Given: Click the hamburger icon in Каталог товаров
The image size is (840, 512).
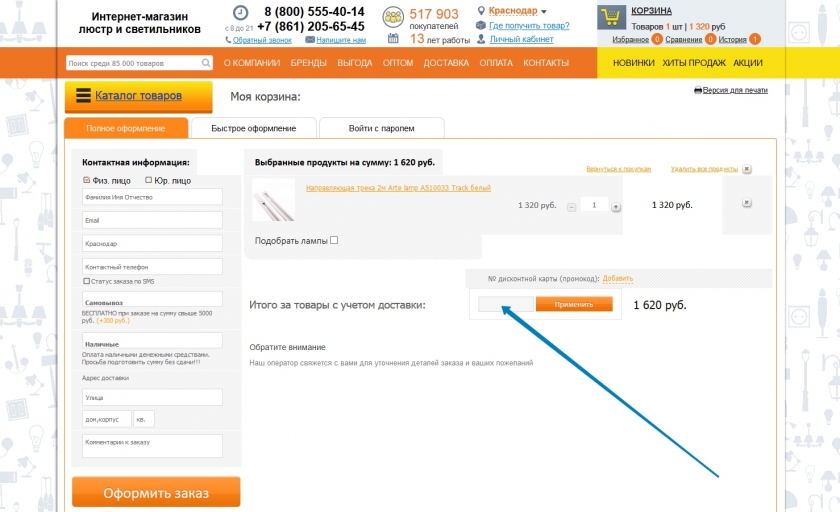Looking at the screenshot, I should [x=83, y=95].
